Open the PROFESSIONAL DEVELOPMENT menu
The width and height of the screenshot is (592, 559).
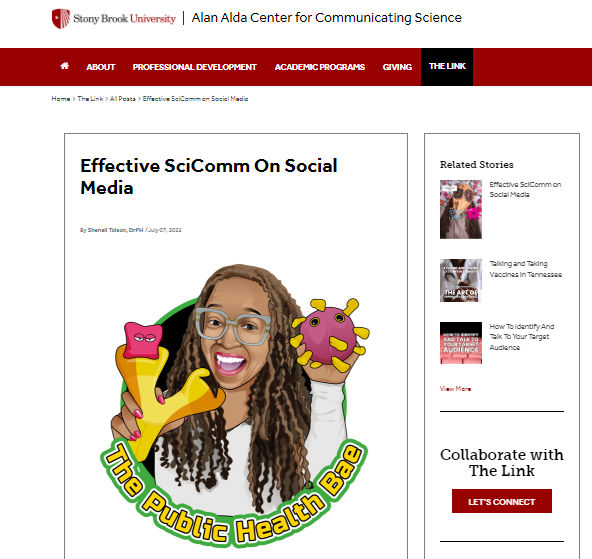click(x=194, y=67)
